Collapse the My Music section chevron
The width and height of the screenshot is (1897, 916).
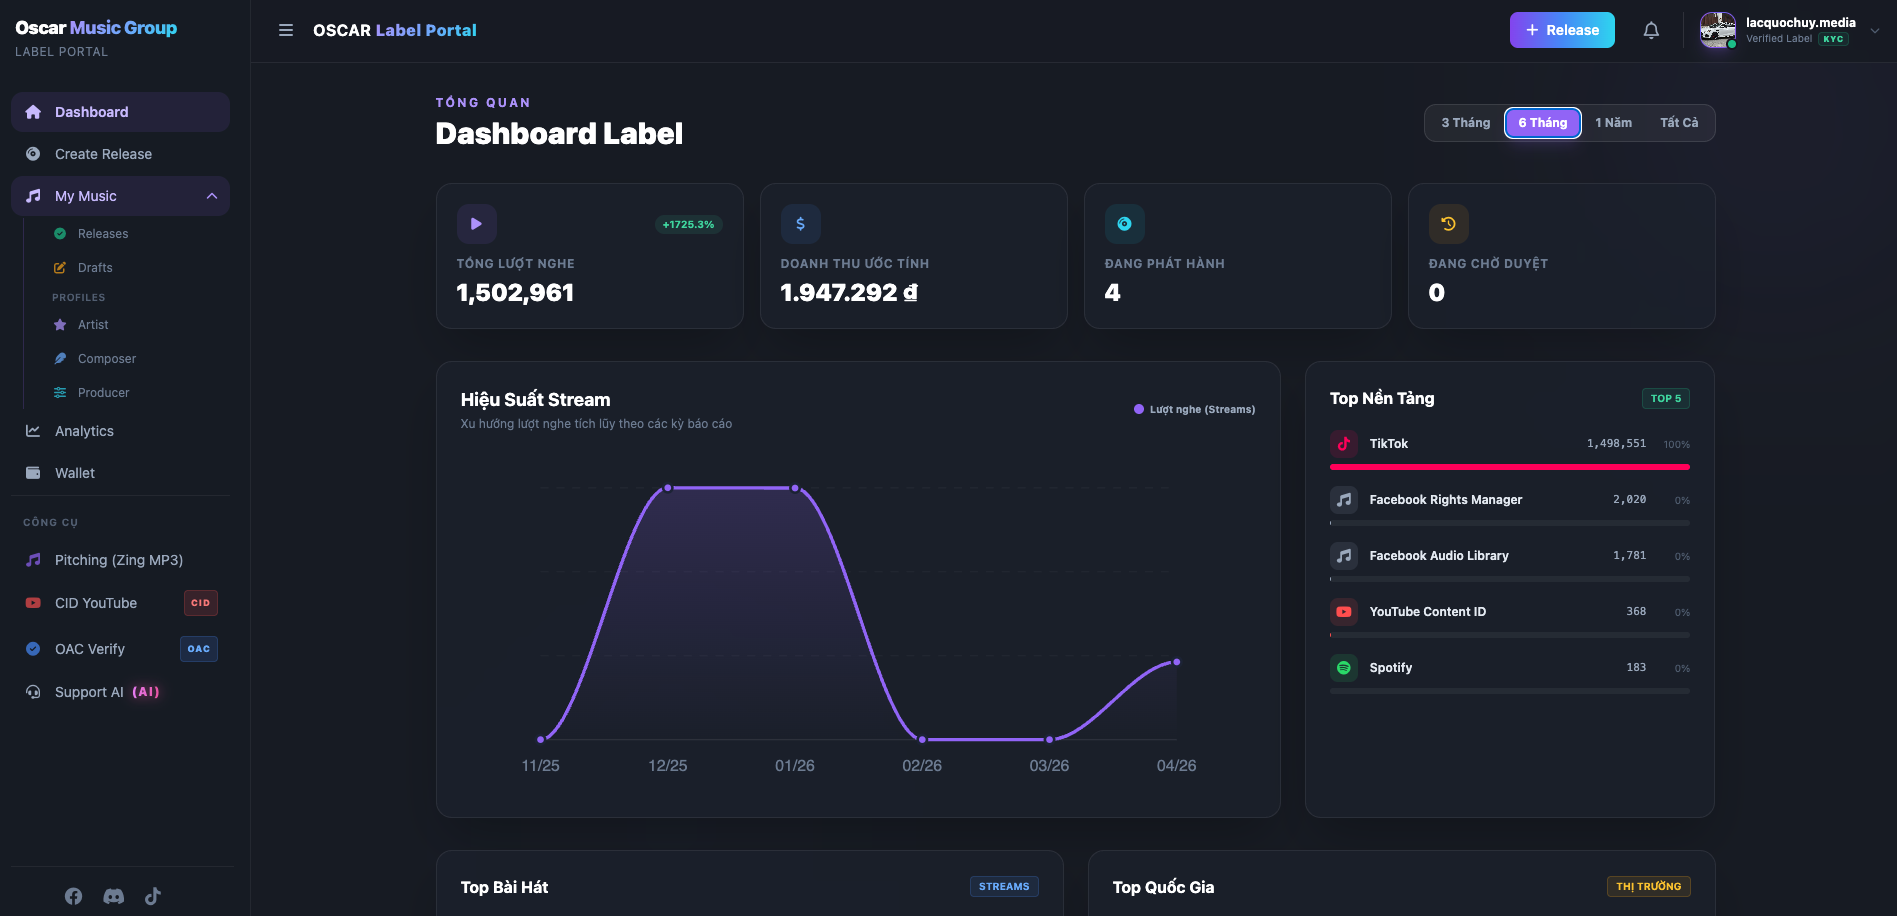pos(212,196)
